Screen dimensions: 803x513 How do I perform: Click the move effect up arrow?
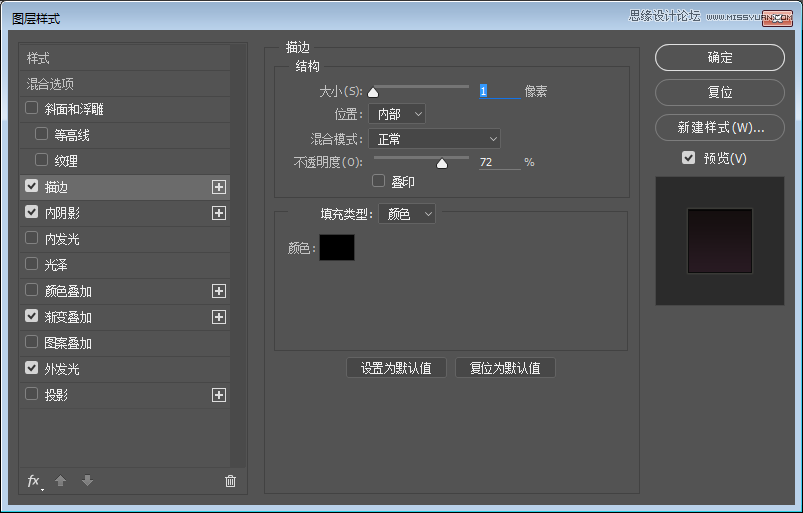pos(60,481)
